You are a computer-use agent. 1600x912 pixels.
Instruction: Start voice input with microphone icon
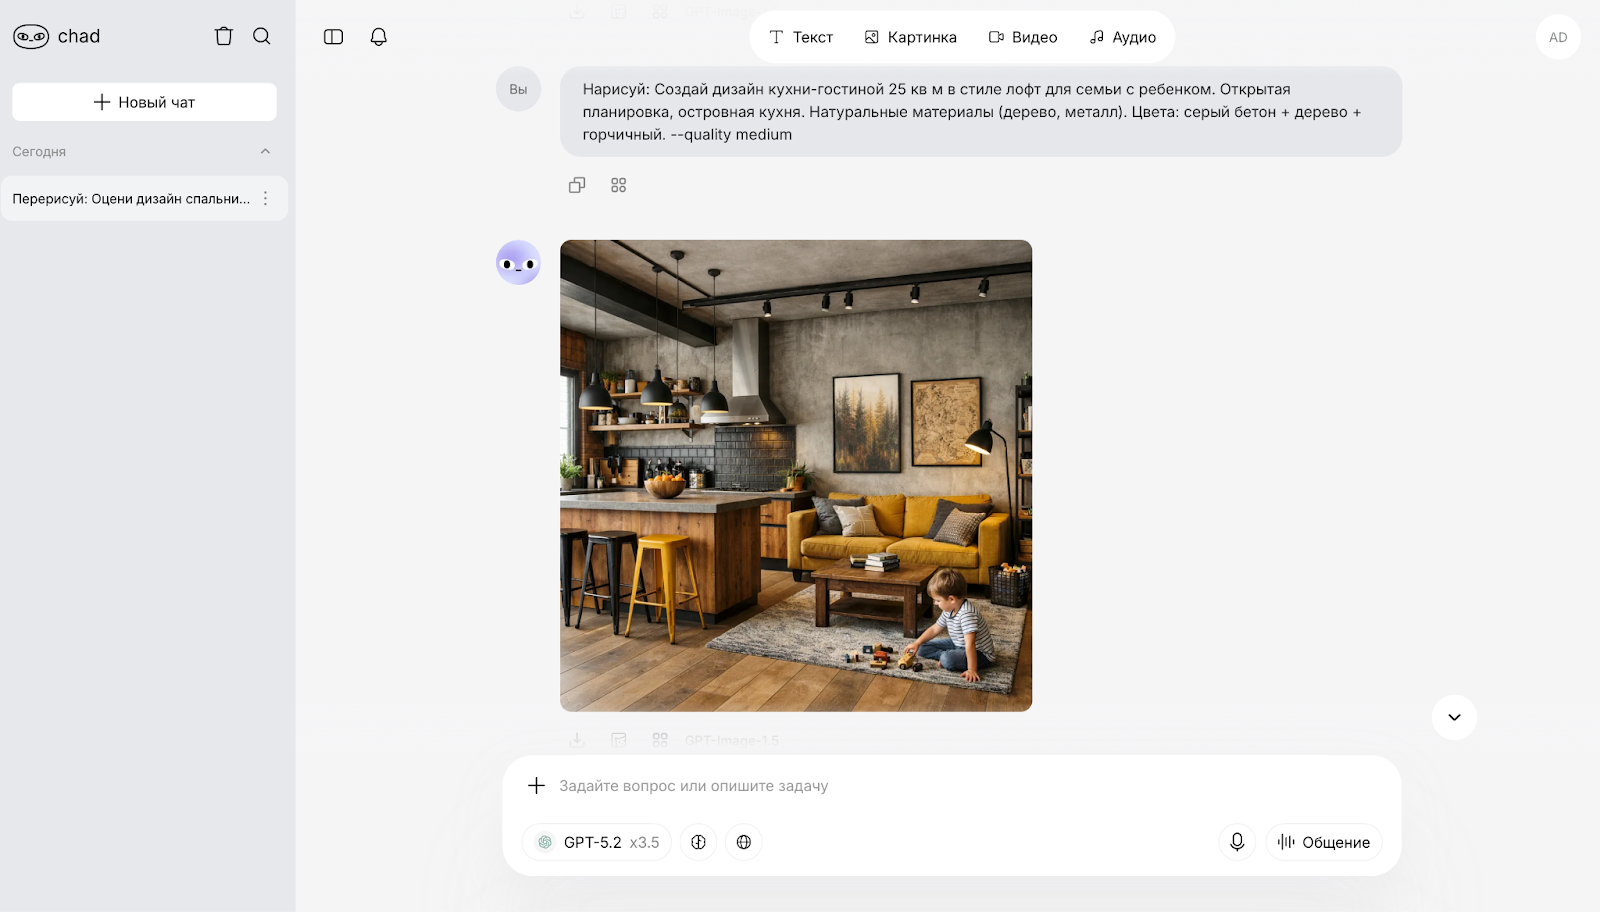pyautogui.click(x=1237, y=842)
